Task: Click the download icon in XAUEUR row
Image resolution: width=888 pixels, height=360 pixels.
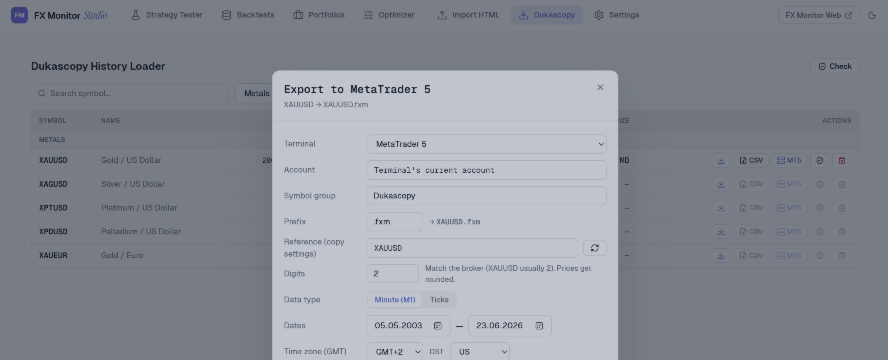Action: (721, 255)
